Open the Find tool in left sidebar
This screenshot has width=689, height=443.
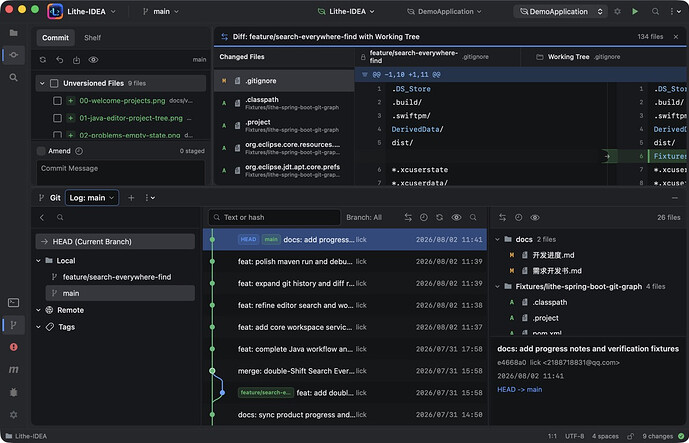(x=14, y=78)
